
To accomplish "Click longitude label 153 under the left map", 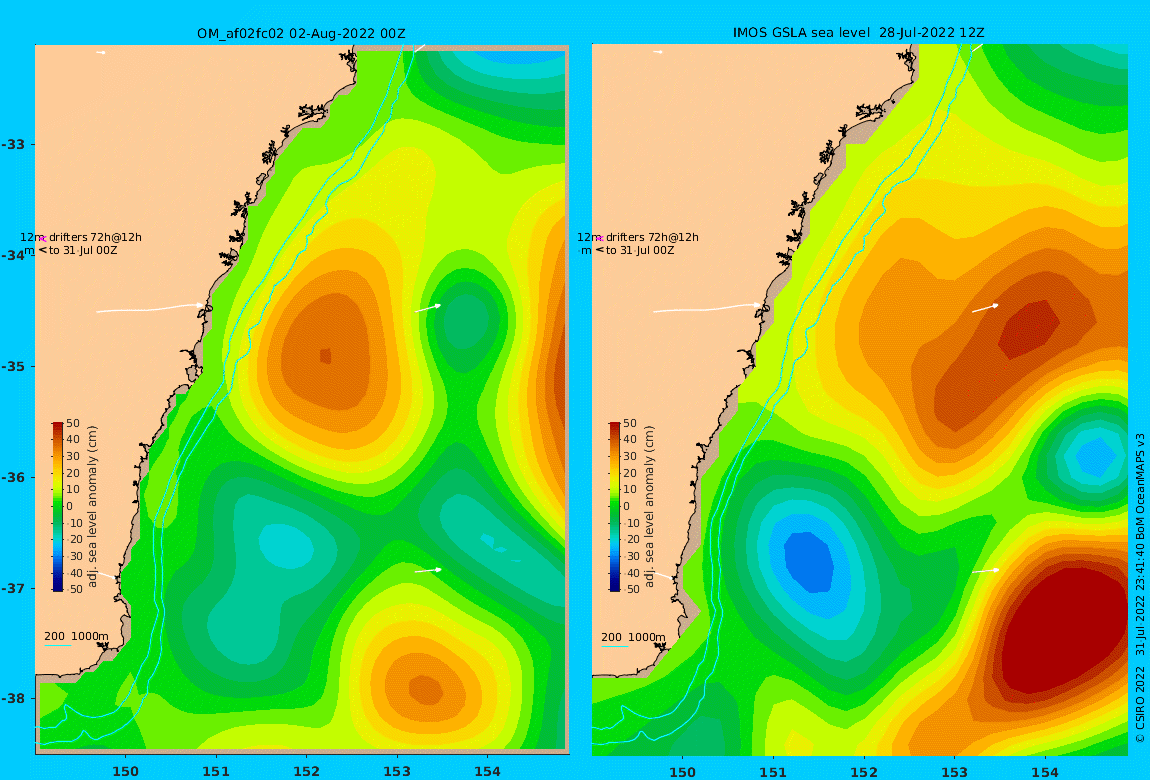I will [397, 771].
